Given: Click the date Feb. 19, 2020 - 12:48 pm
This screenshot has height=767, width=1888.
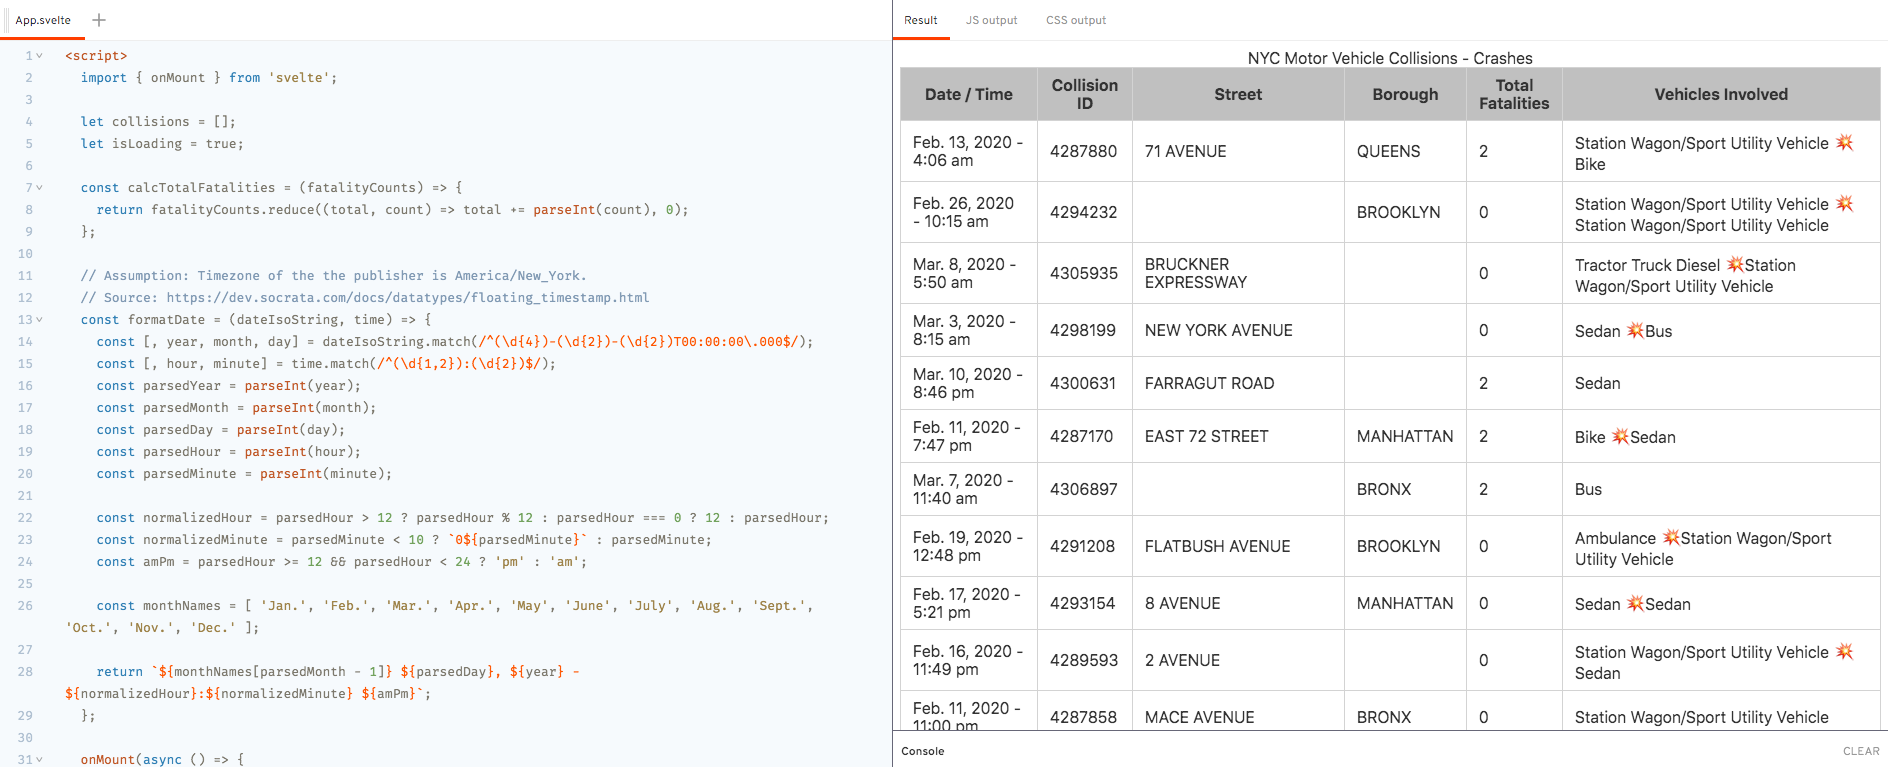Looking at the screenshot, I should [969, 546].
